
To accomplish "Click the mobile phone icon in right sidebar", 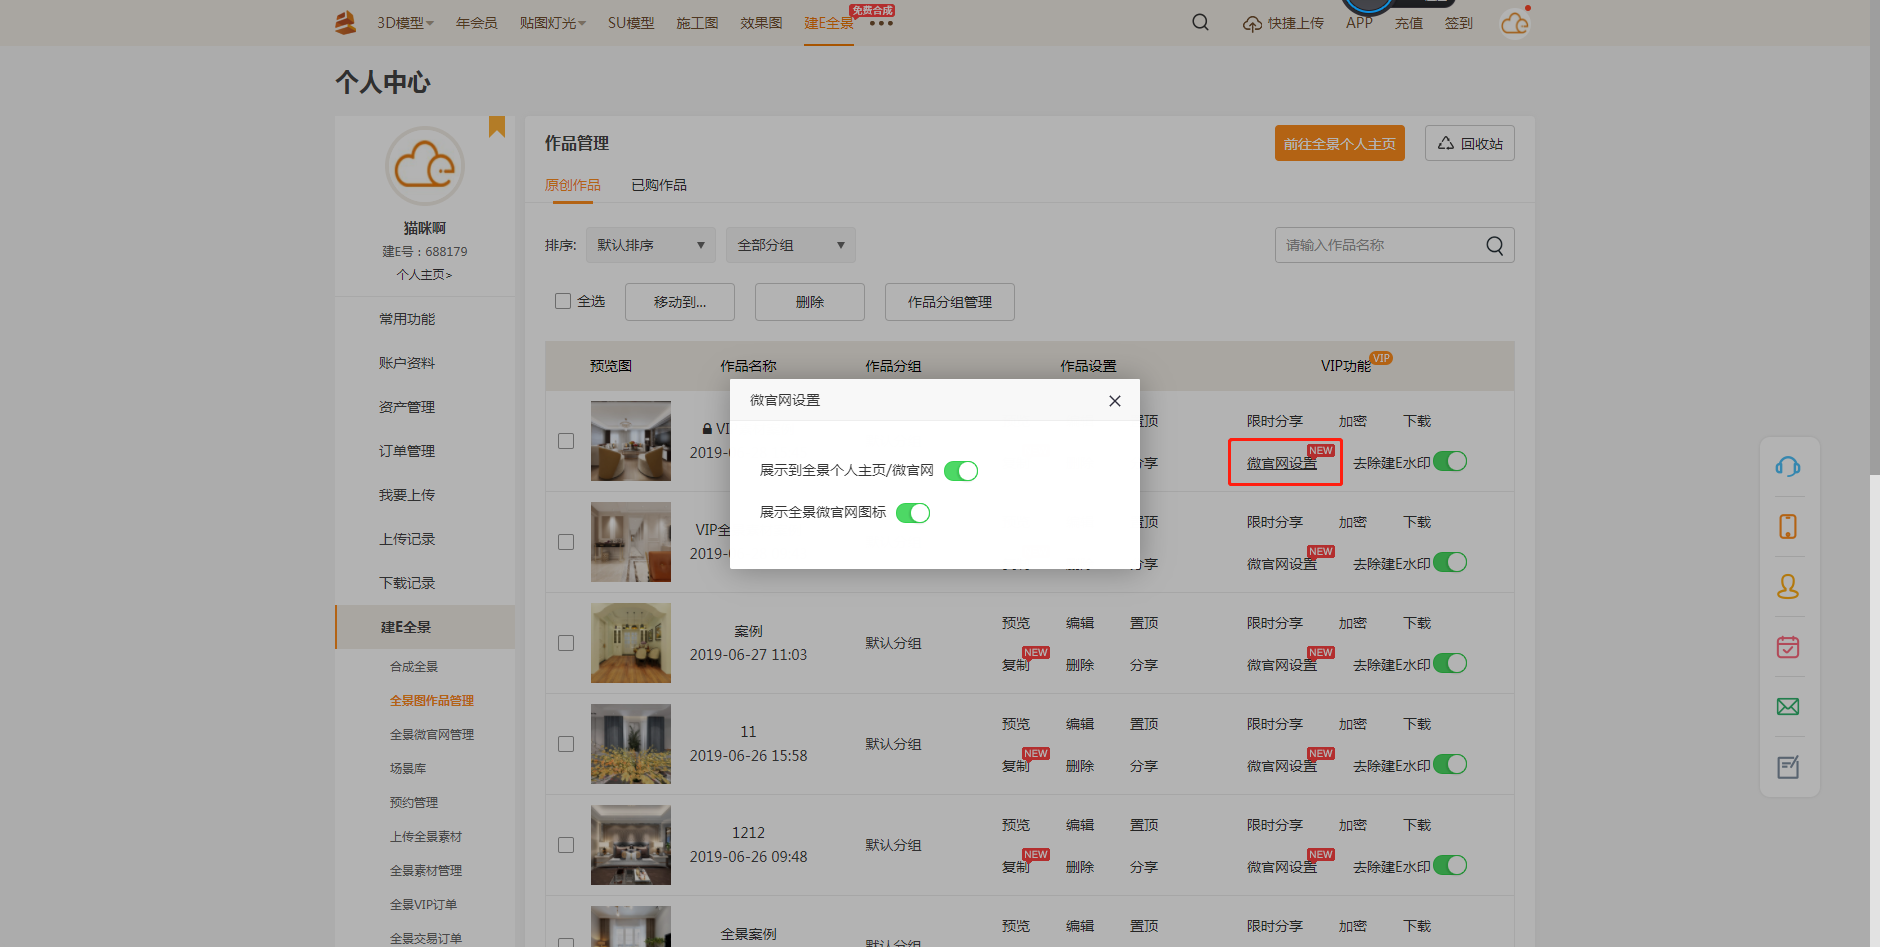I will coord(1788,527).
